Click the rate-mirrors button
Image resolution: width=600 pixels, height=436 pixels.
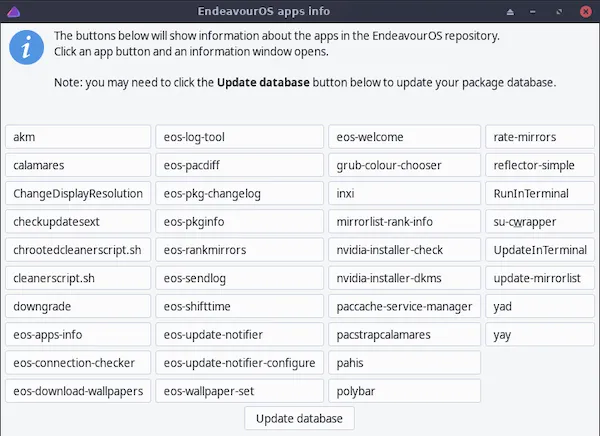tap(540, 137)
